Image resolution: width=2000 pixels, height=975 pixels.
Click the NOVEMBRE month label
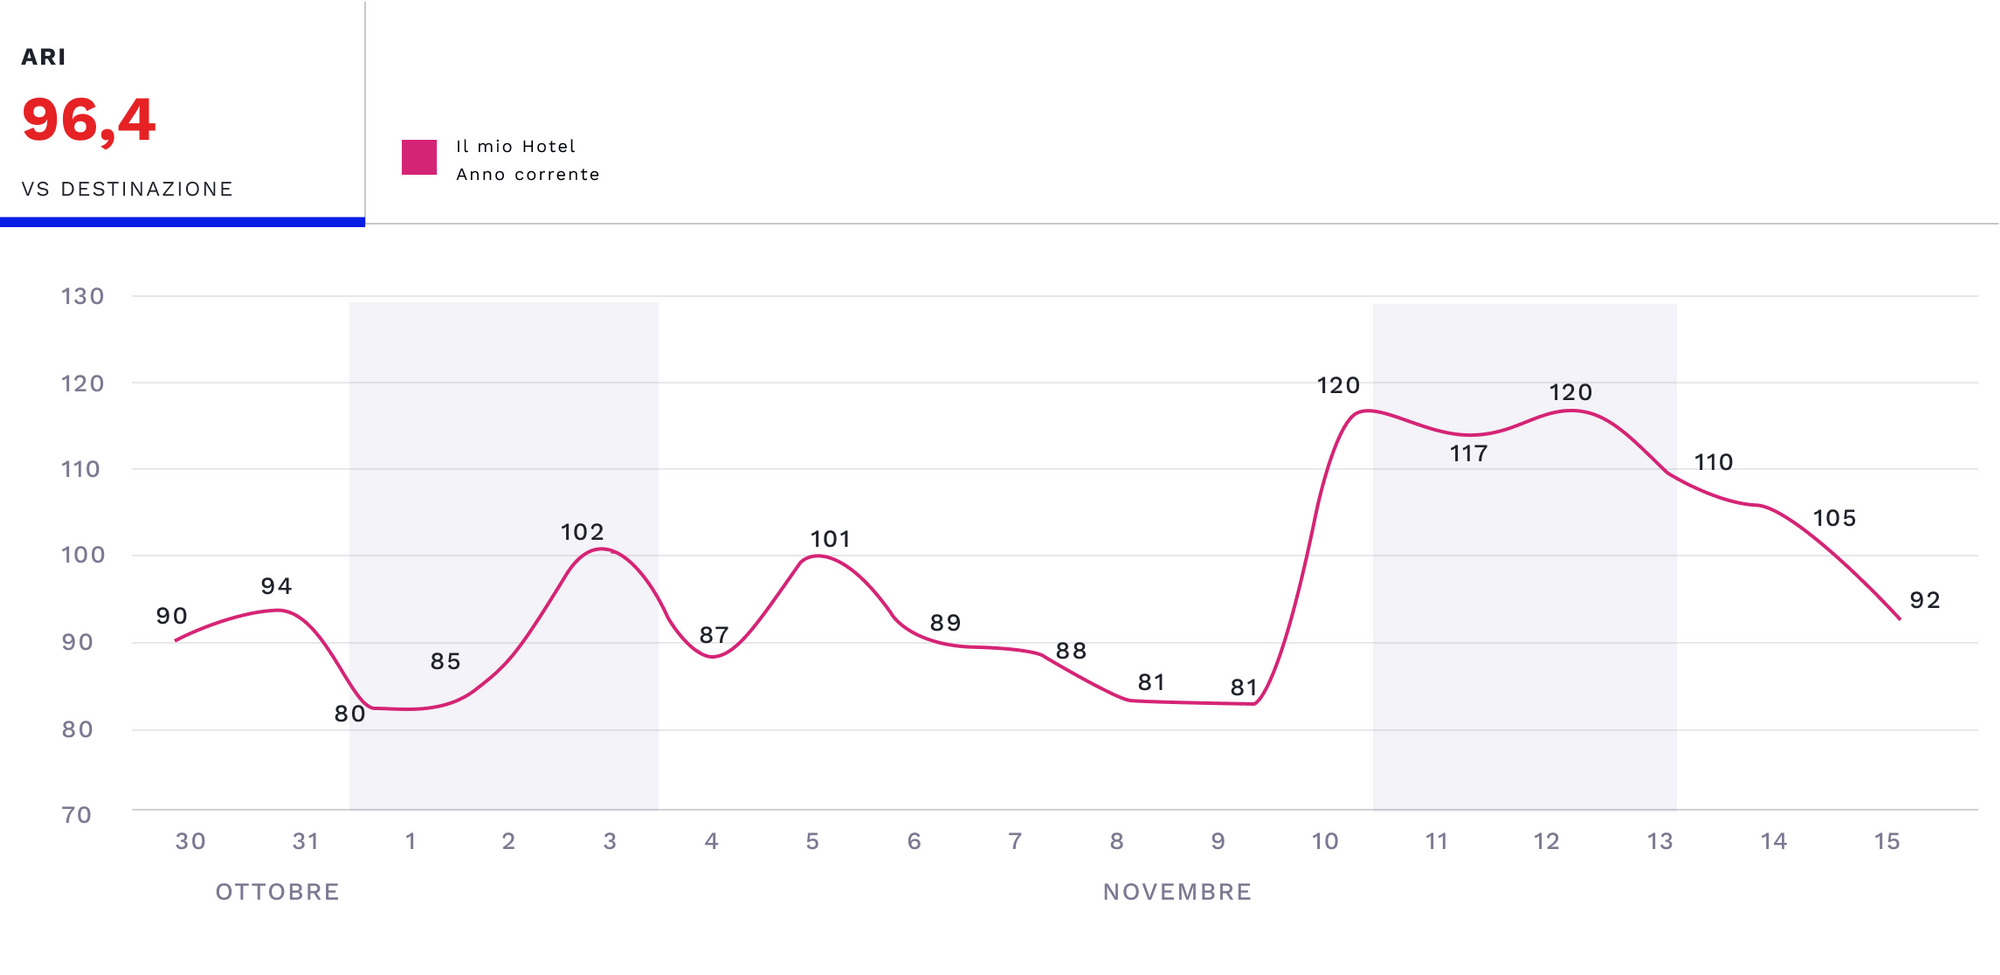[1177, 892]
